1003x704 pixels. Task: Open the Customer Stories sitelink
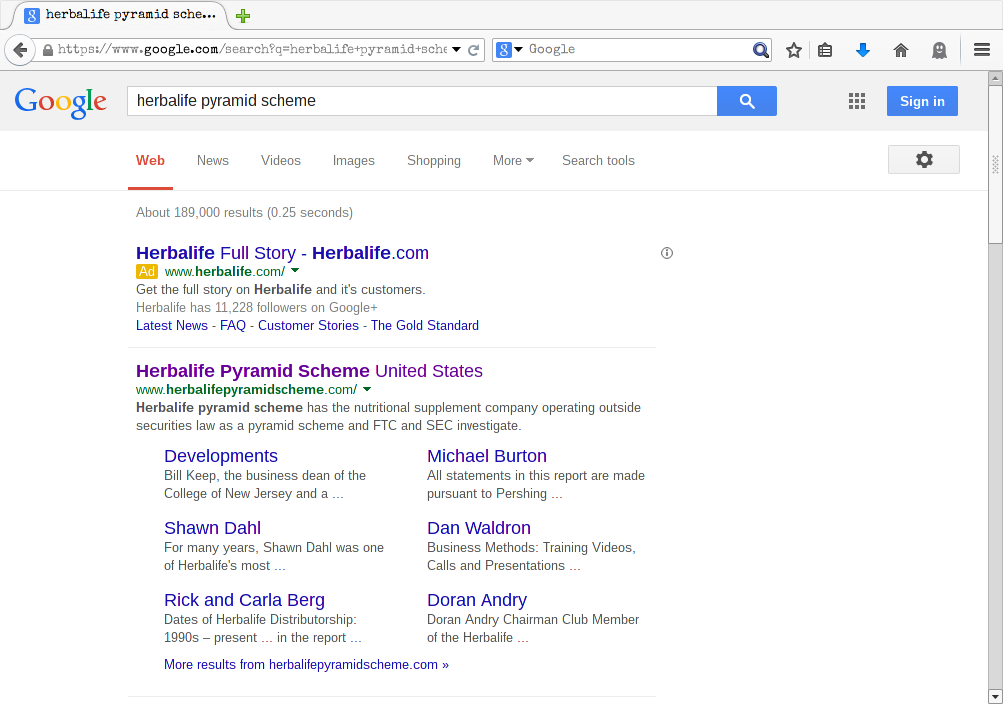pos(308,325)
